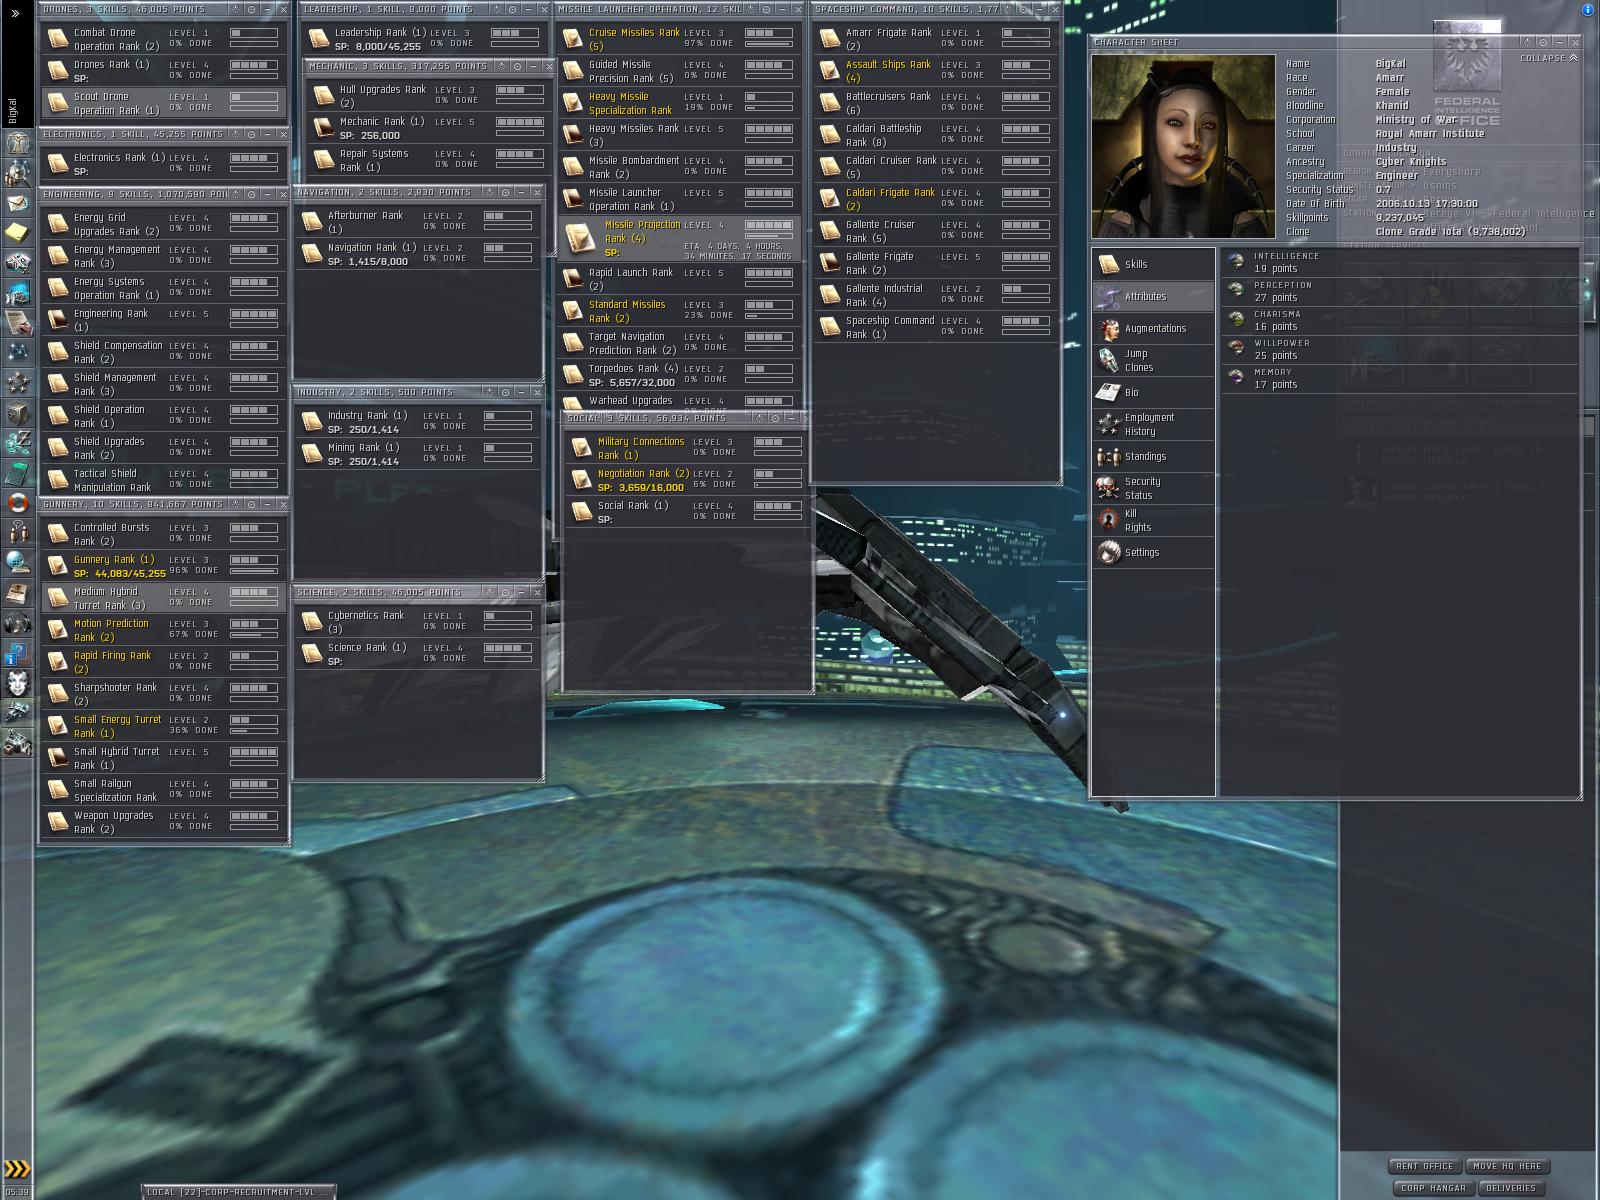Open the character sheet Settings tab
The height and width of the screenshot is (1200, 1600).
(1153, 552)
